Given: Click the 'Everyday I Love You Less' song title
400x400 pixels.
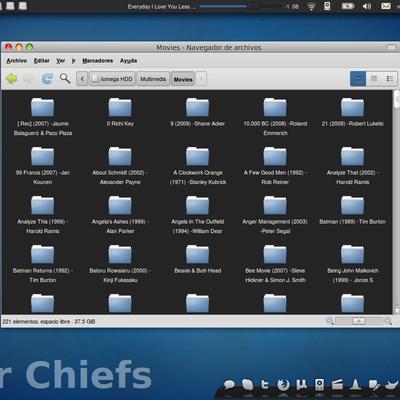Looking at the screenshot, I should [x=161, y=6].
